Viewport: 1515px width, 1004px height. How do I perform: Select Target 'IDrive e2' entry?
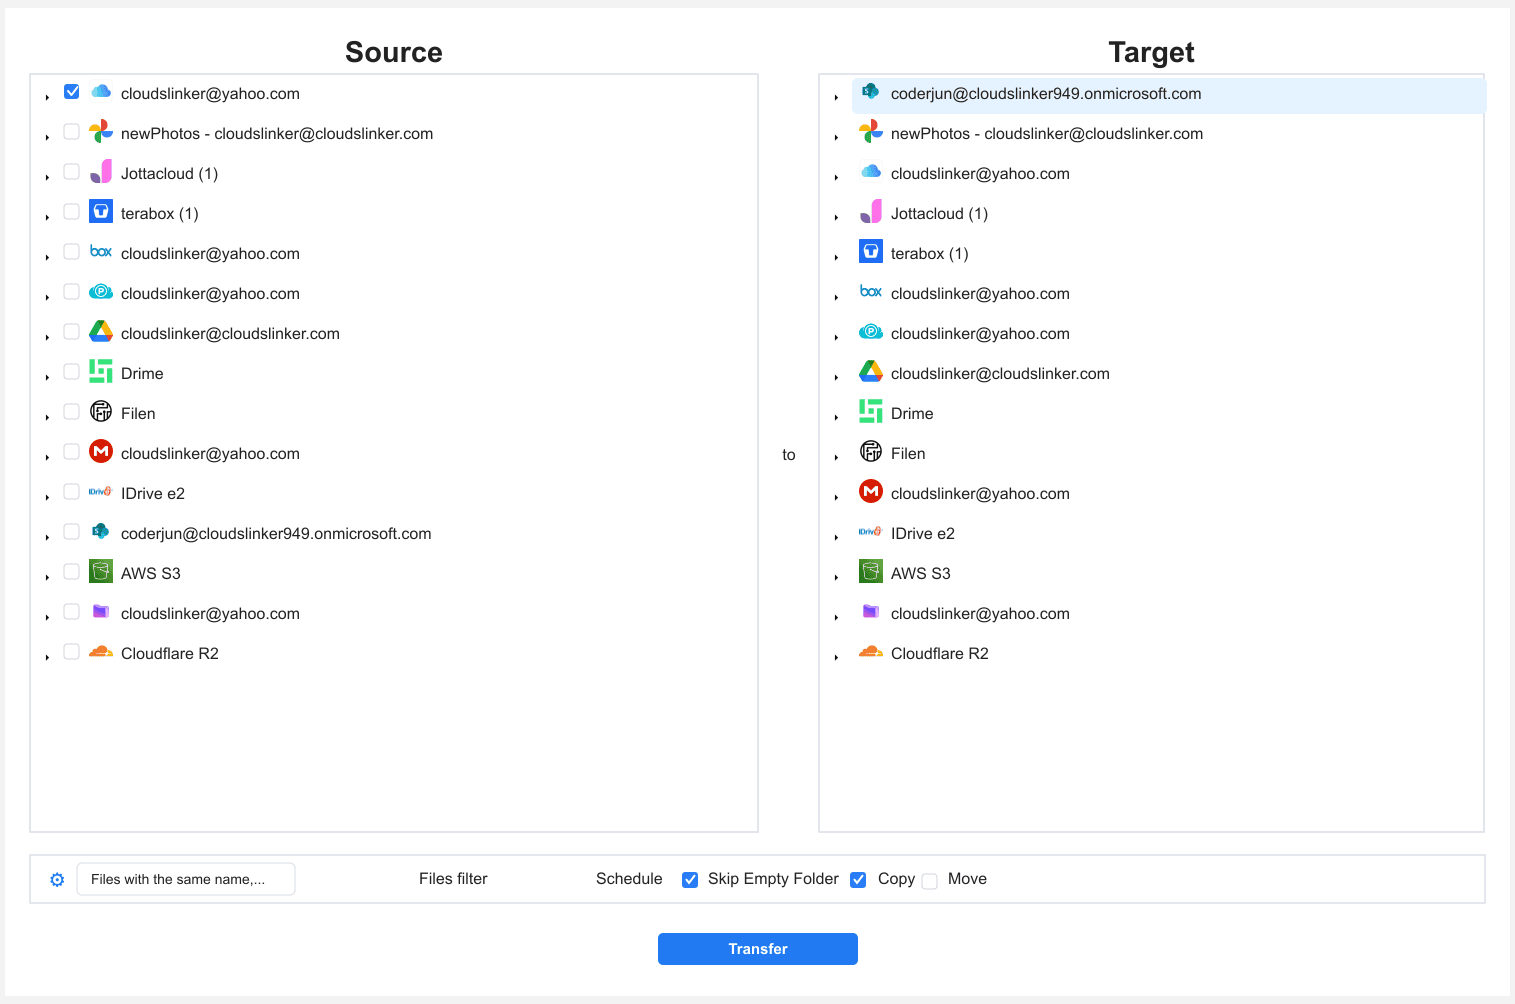click(x=923, y=534)
